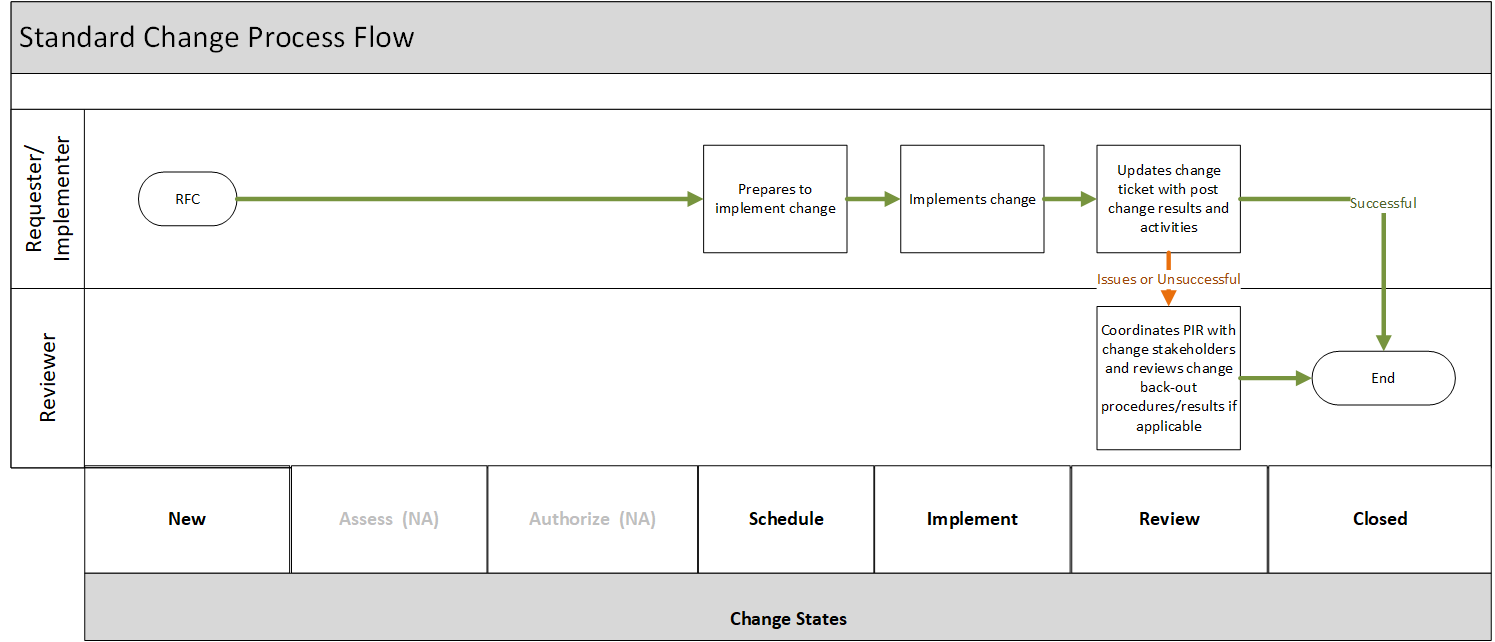Screen dimensions: 1495x642
Task: Select the New change state cell
Action: point(187,519)
